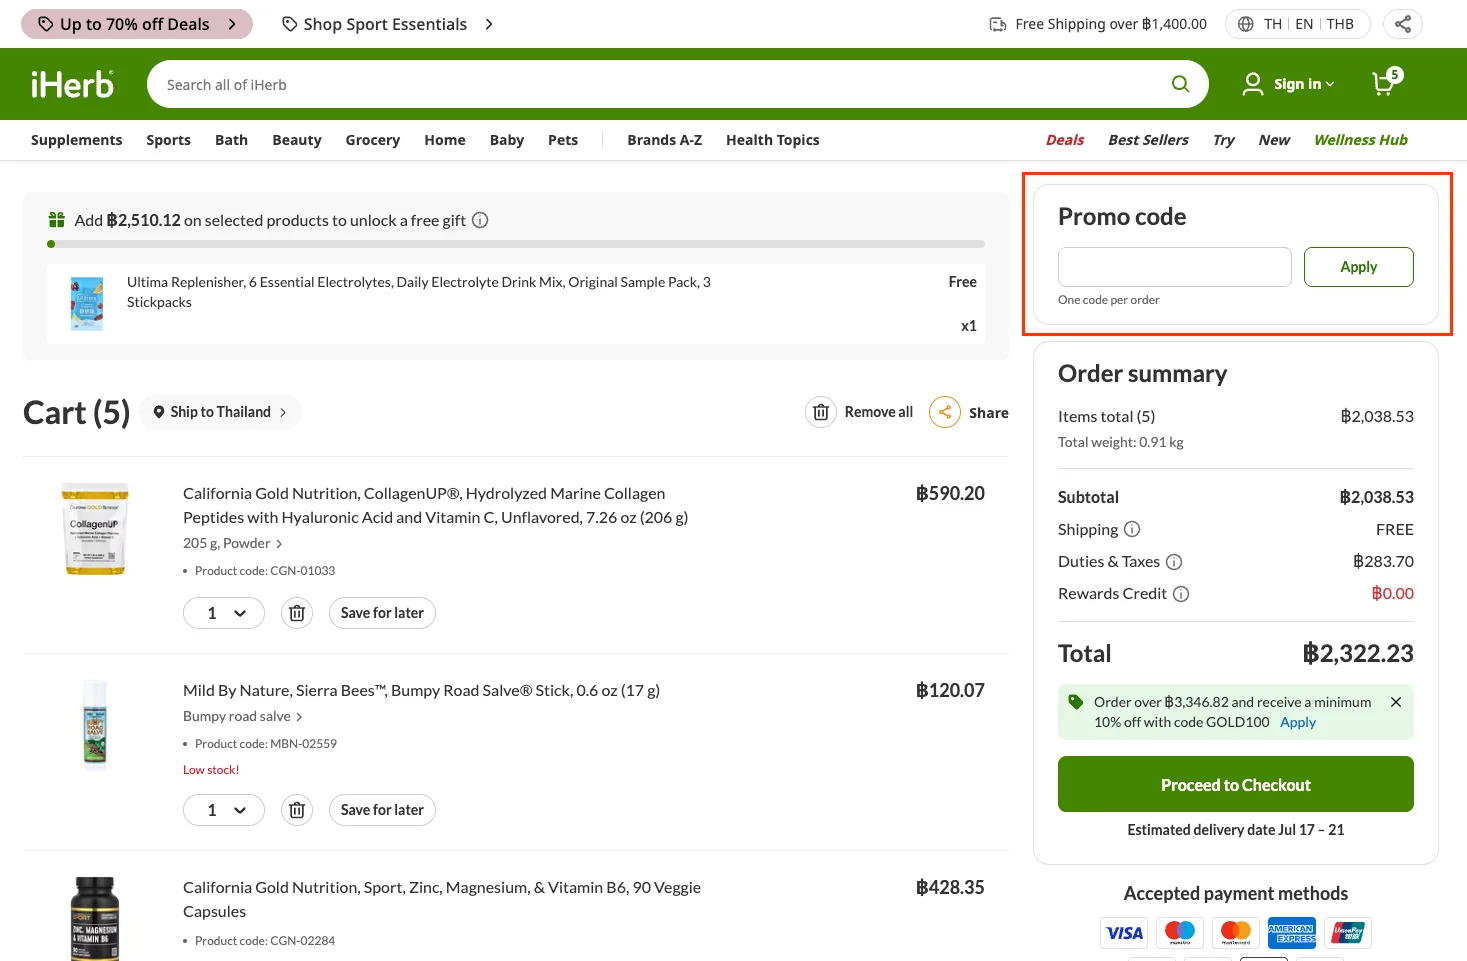Click the free gift progress bar
The height and width of the screenshot is (961, 1467).
(516, 244)
